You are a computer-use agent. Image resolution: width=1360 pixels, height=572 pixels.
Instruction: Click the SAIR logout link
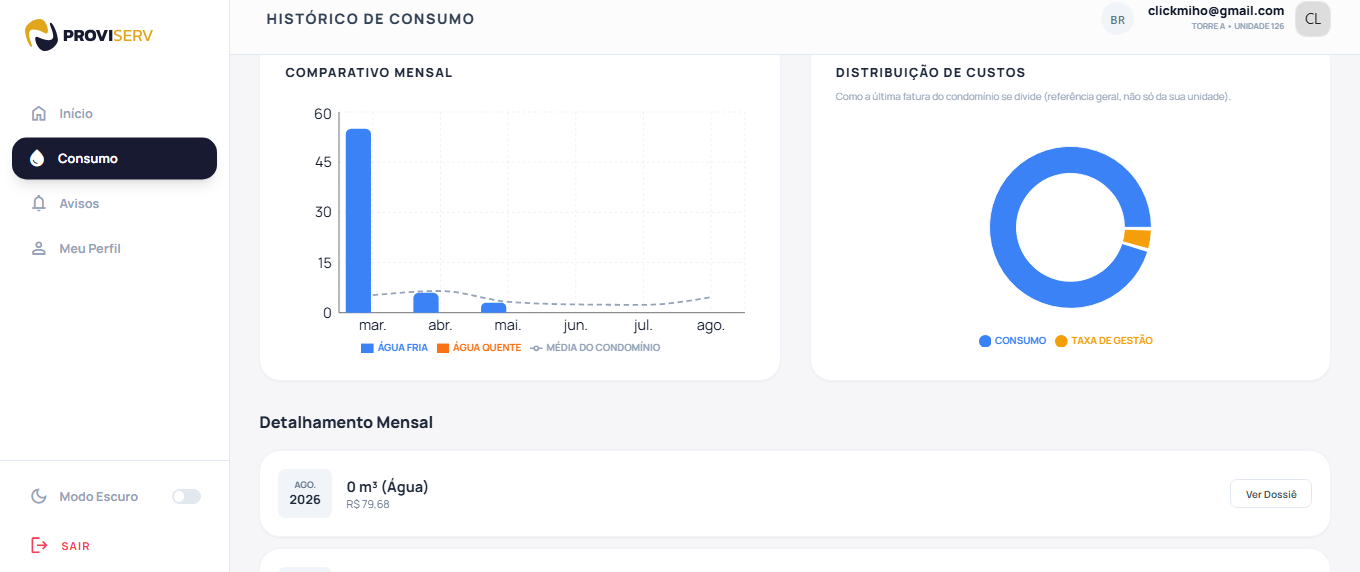click(75, 546)
